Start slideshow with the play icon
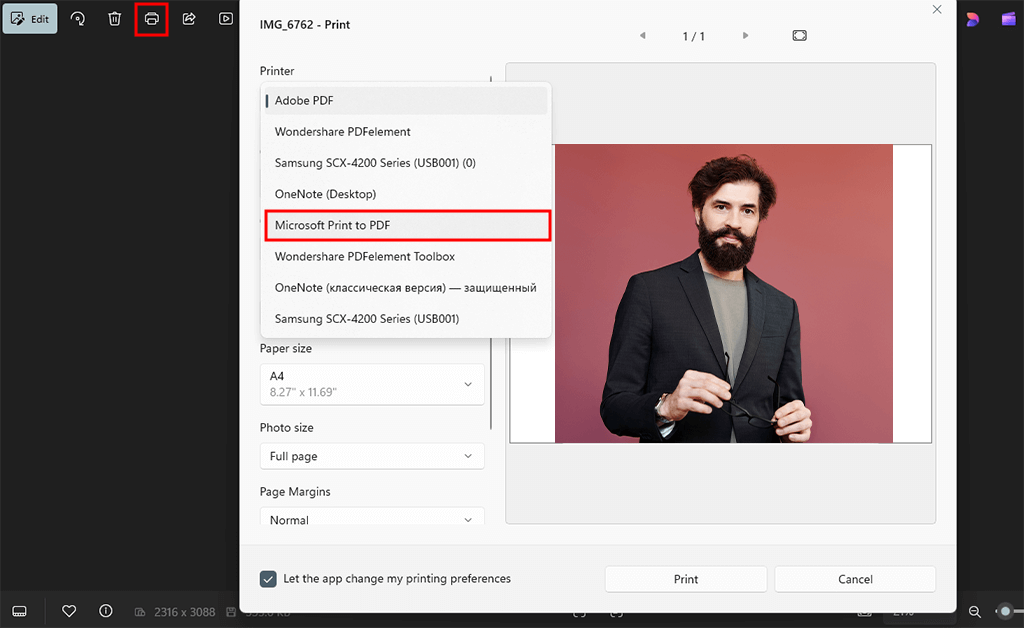This screenshot has width=1024, height=628. pos(225,19)
